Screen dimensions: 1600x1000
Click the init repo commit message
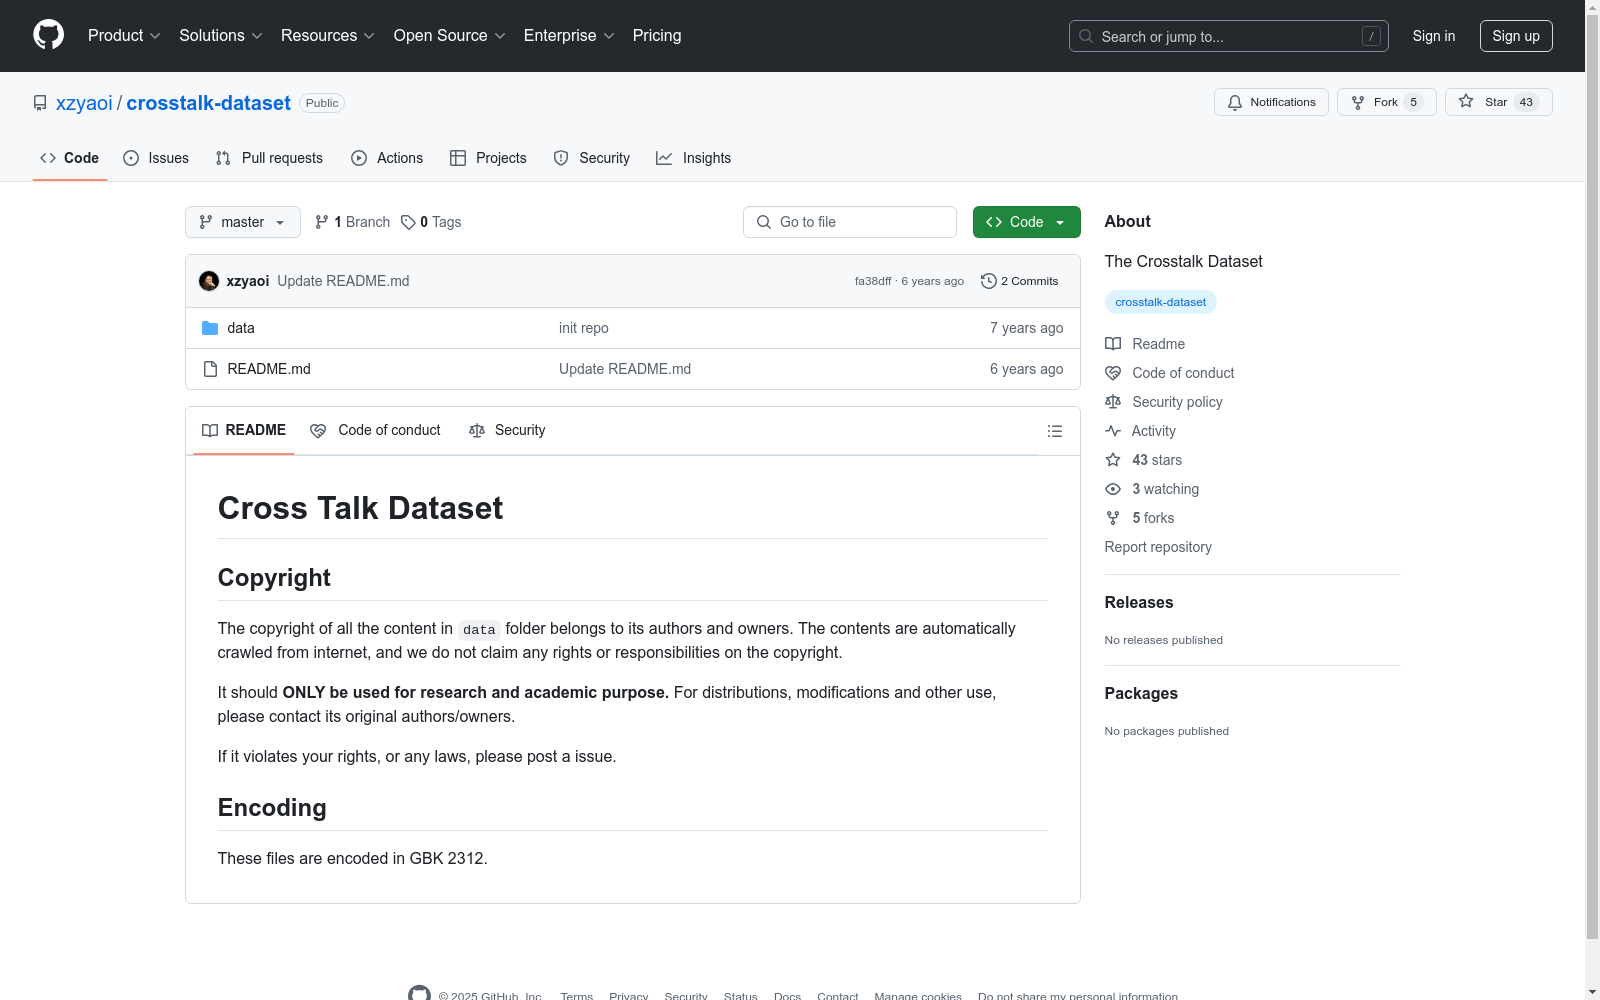[x=584, y=328]
